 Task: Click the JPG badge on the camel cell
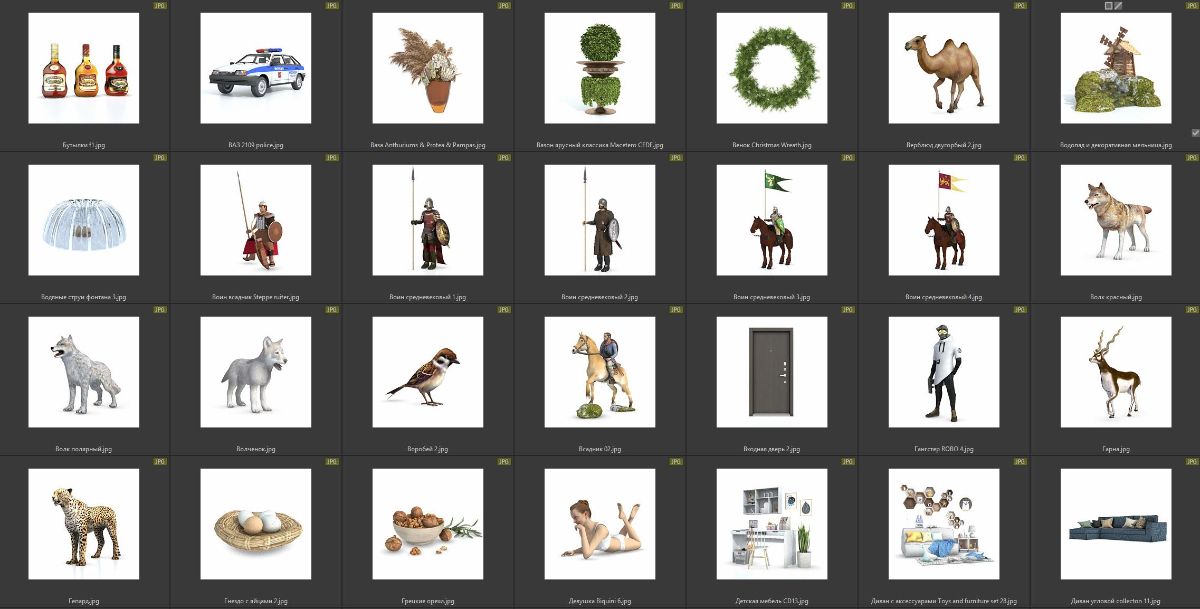pyautogui.click(x=1020, y=6)
